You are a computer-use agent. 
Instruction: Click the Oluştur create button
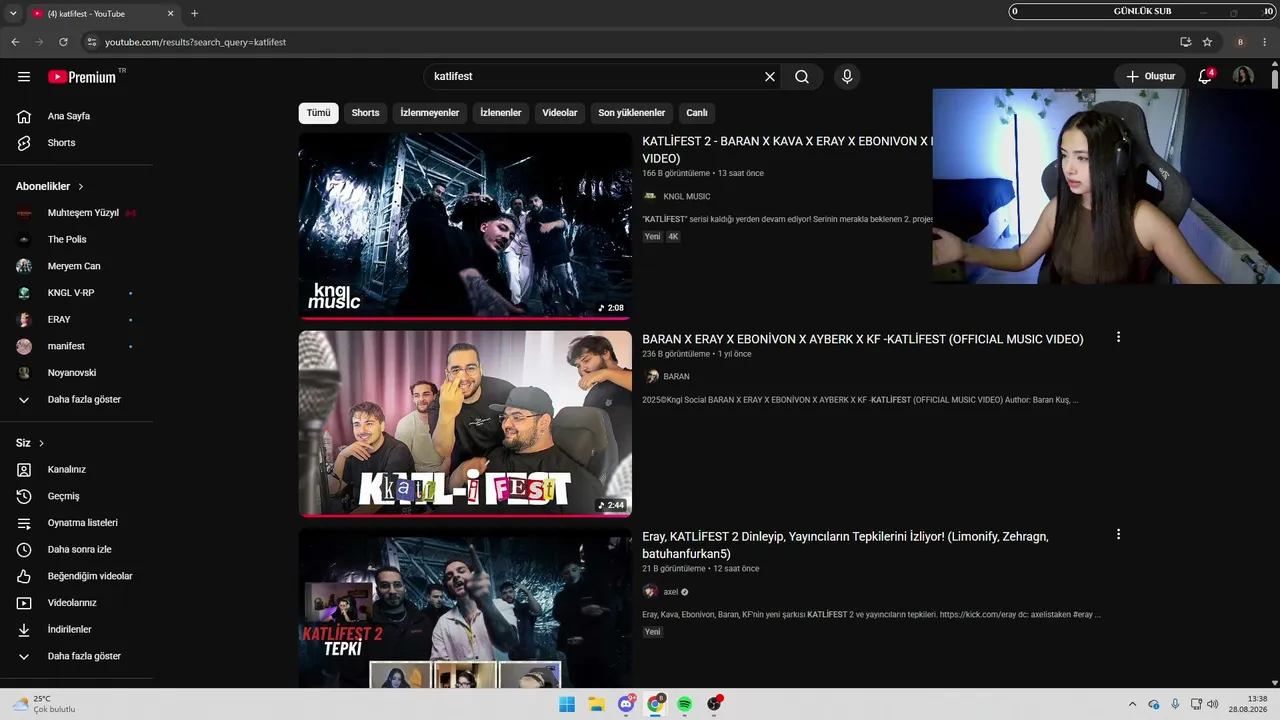pyautogui.click(x=1150, y=77)
